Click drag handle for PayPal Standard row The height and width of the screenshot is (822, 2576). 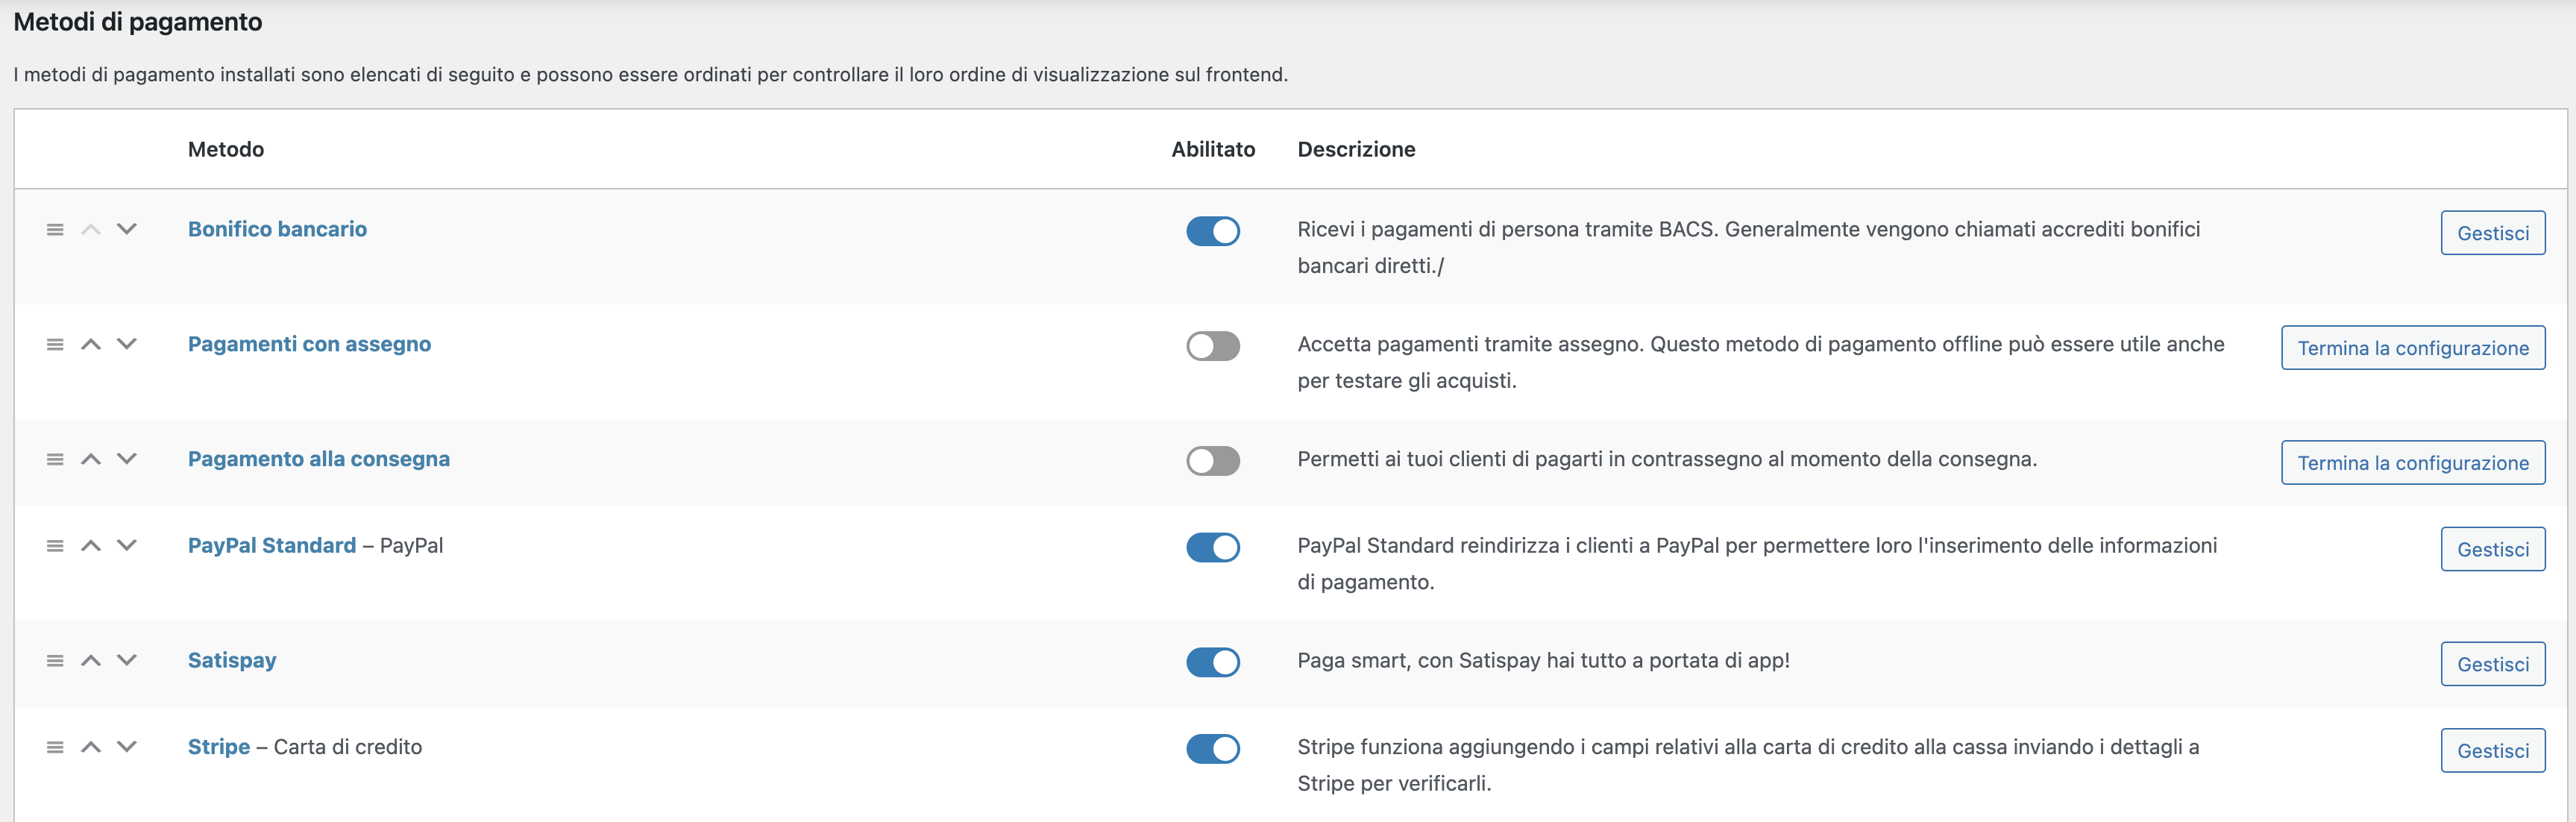(x=55, y=546)
